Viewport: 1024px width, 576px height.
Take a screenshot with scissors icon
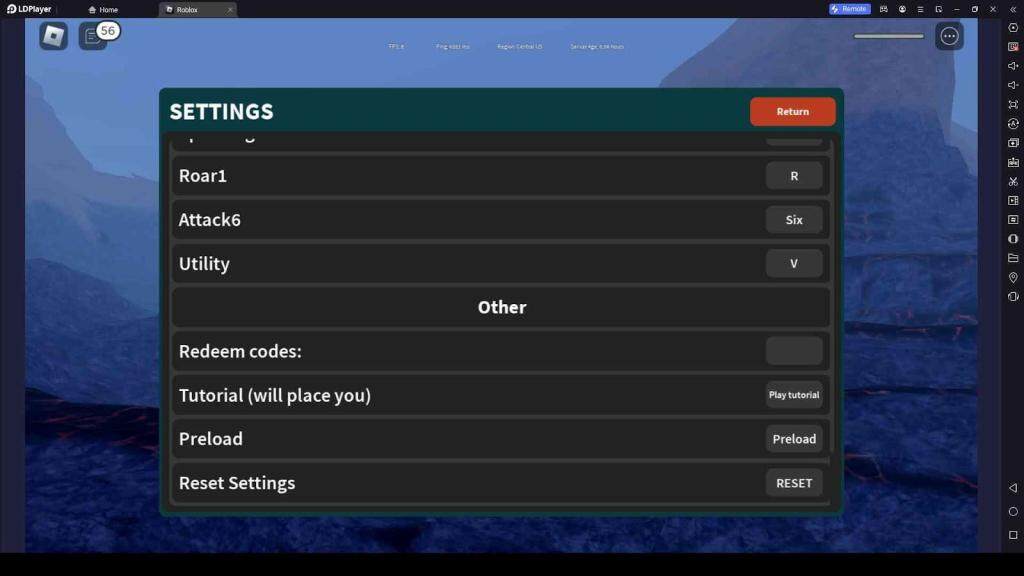pyautogui.click(x=1013, y=181)
